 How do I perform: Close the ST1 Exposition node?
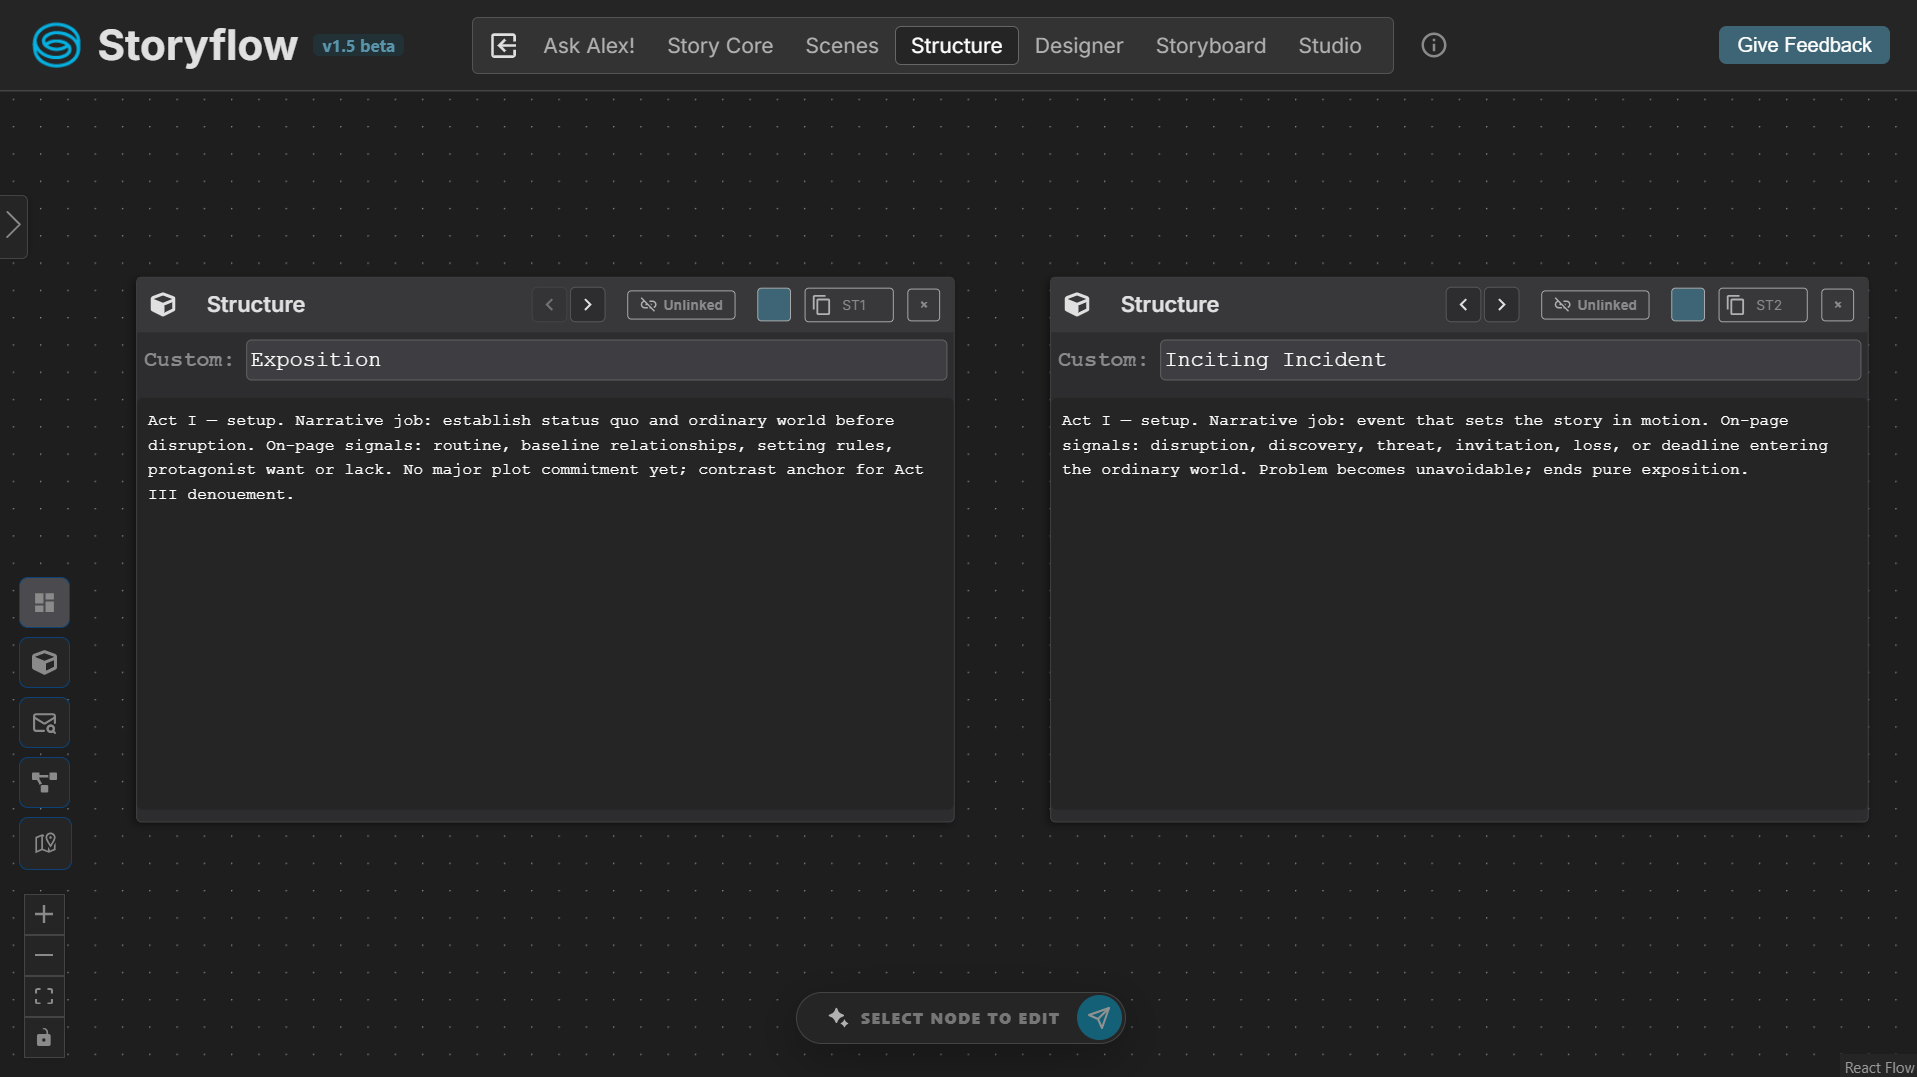pyautogui.click(x=924, y=305)
